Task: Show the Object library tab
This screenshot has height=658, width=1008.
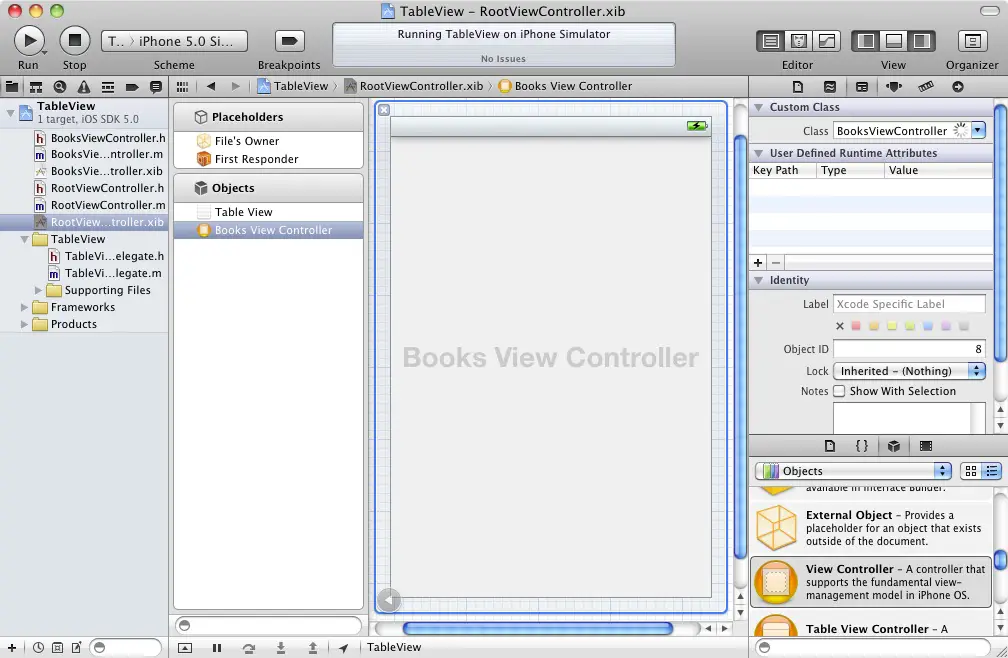Action: point(893,446)
